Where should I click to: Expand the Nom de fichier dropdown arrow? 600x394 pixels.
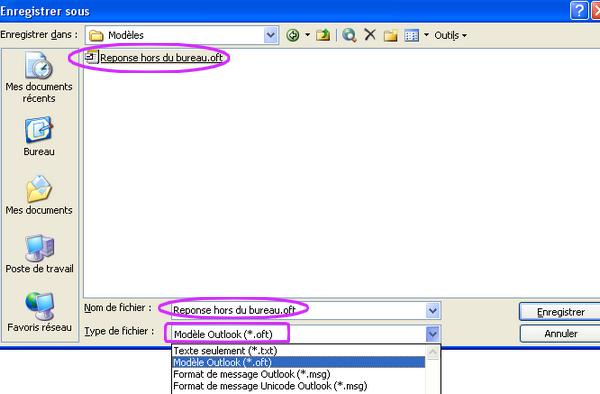[433, 311]
